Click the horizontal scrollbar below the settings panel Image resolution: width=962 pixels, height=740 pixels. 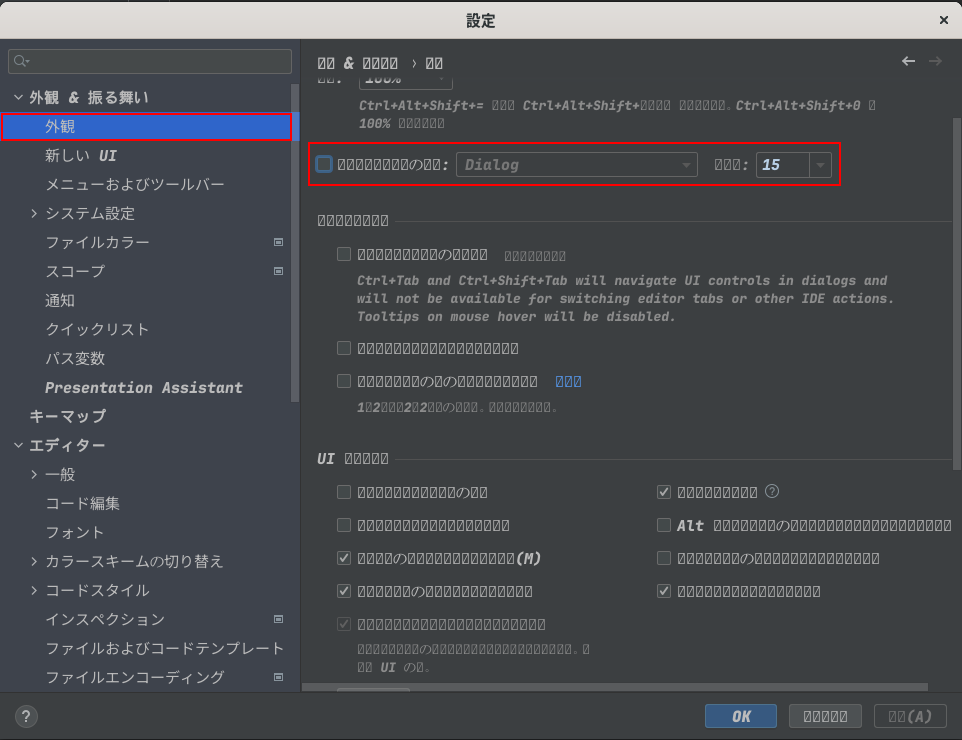tap(615, 687)
